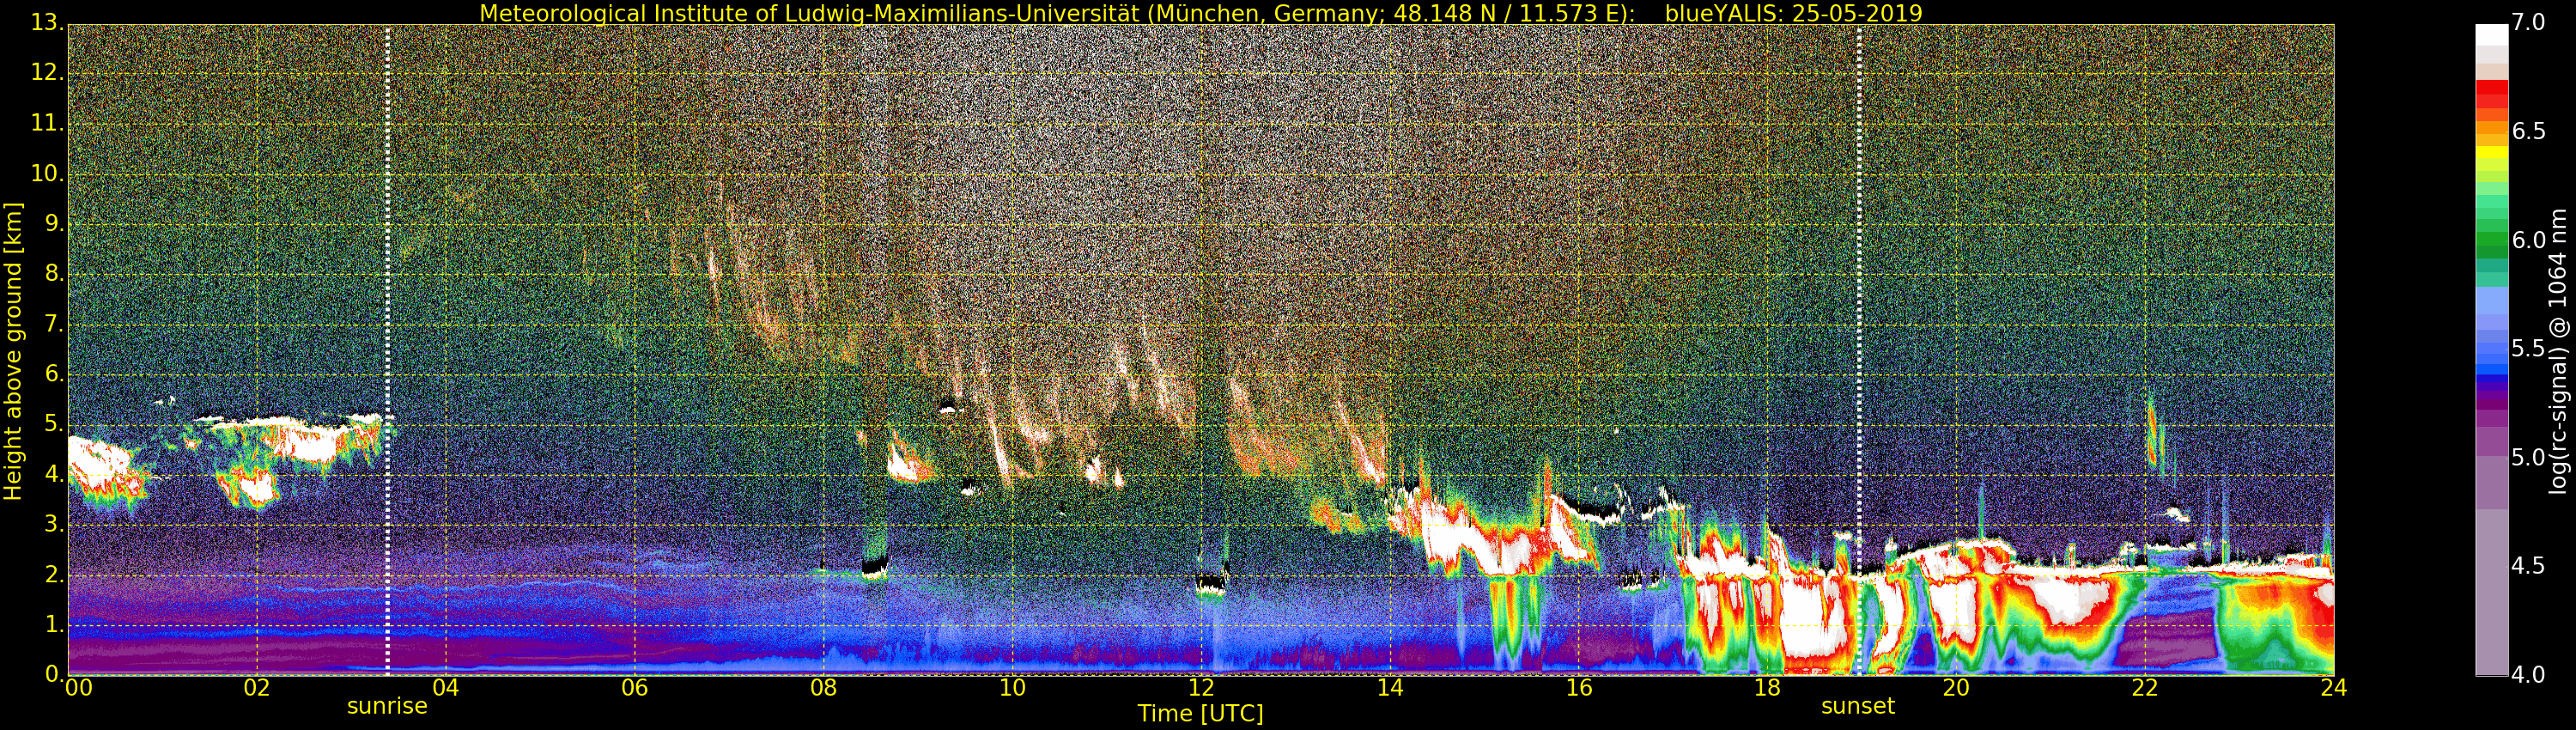The width and height of the screenshot is (2576, 730).
Task: Click the '8' height axis tick label
Action: click(x=53, y=273)
